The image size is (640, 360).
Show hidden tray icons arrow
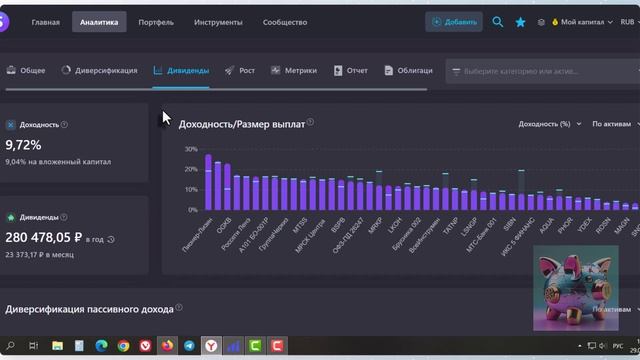click(x=580, y=346)
